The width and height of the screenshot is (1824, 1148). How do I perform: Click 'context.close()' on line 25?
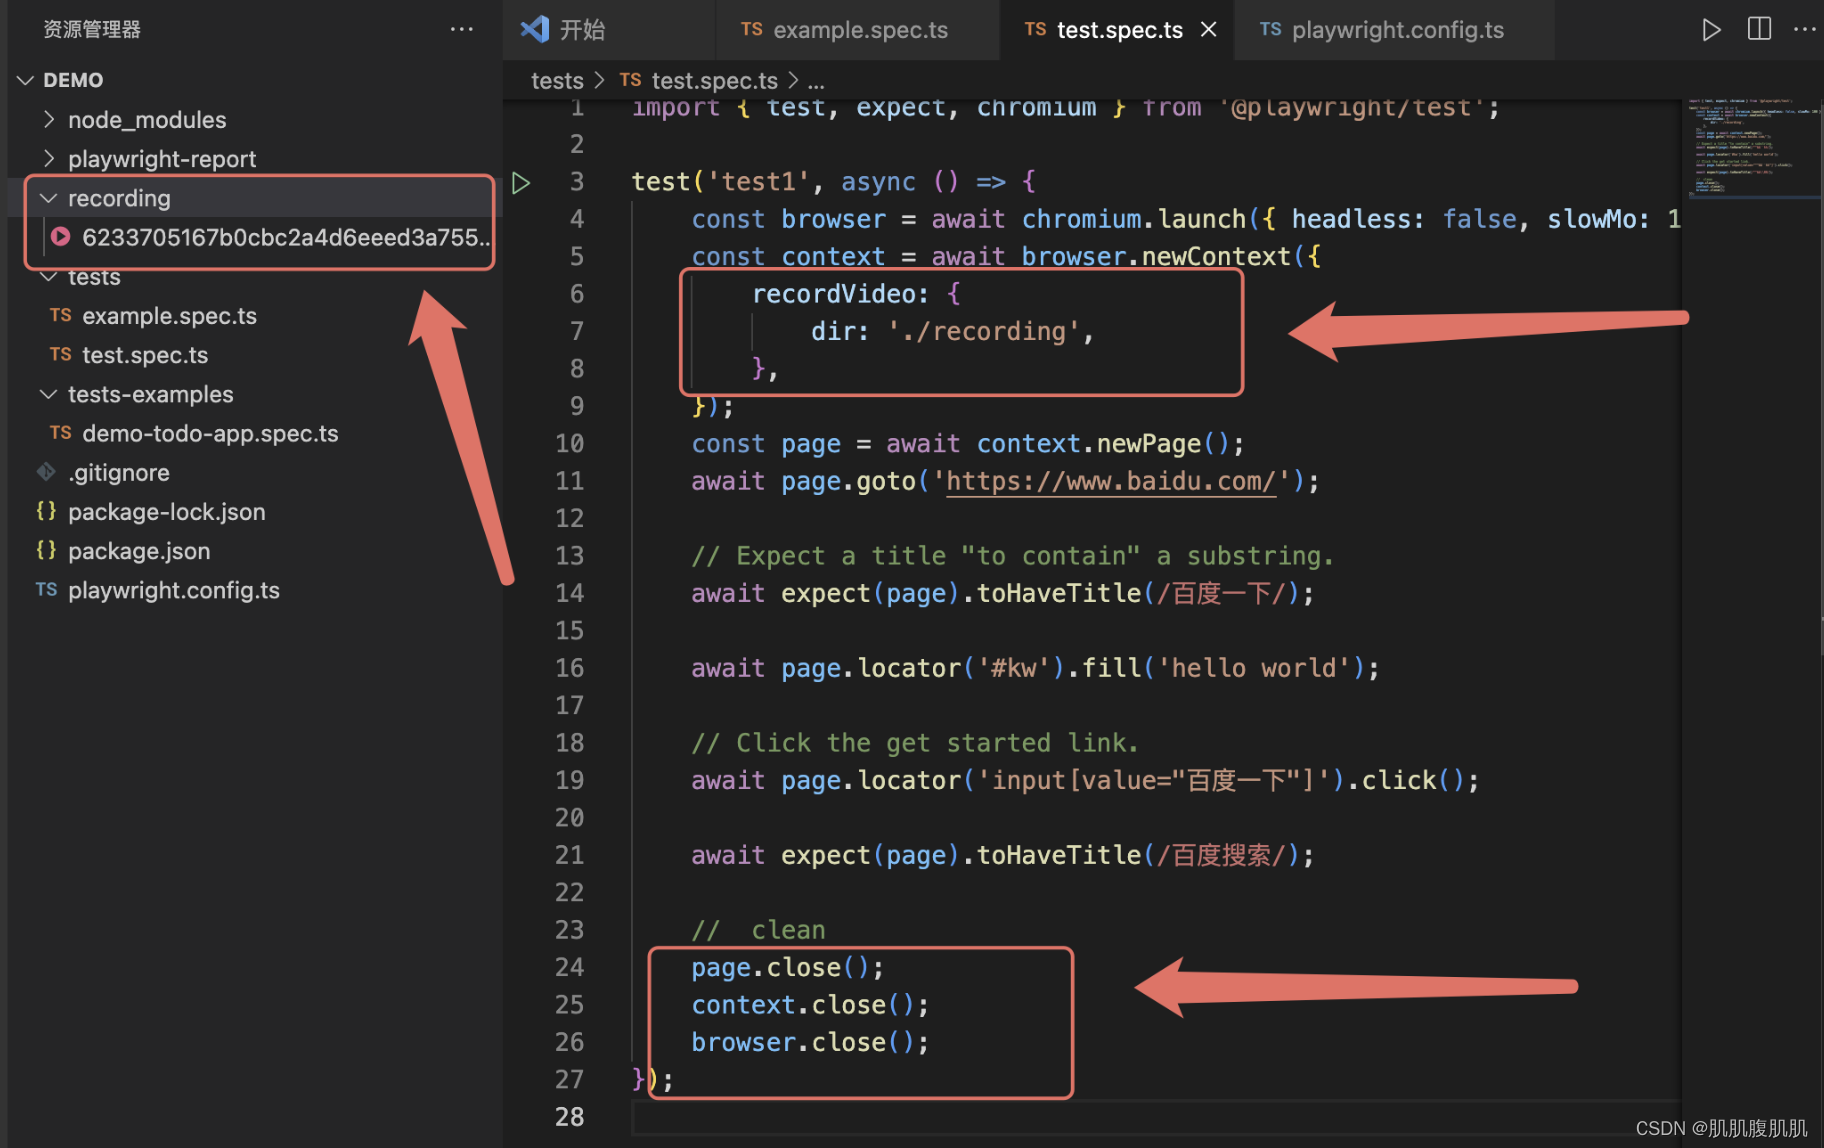pyautogui.click(x=802, y=1005)
